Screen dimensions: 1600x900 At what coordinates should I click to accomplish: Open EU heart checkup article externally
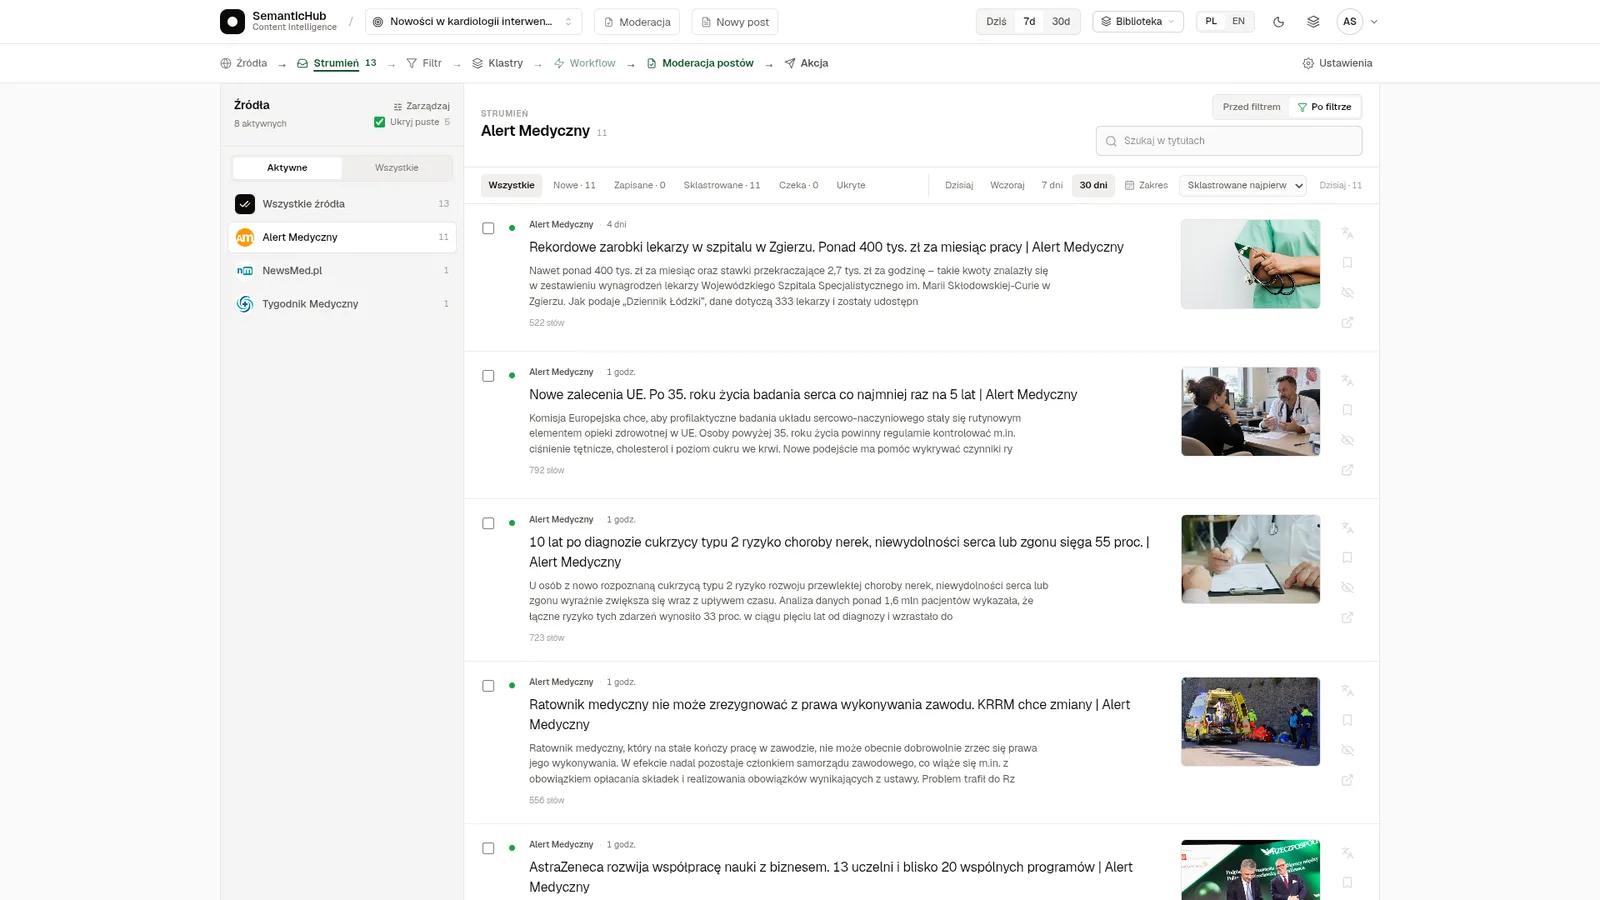(x=1347, y=470)
